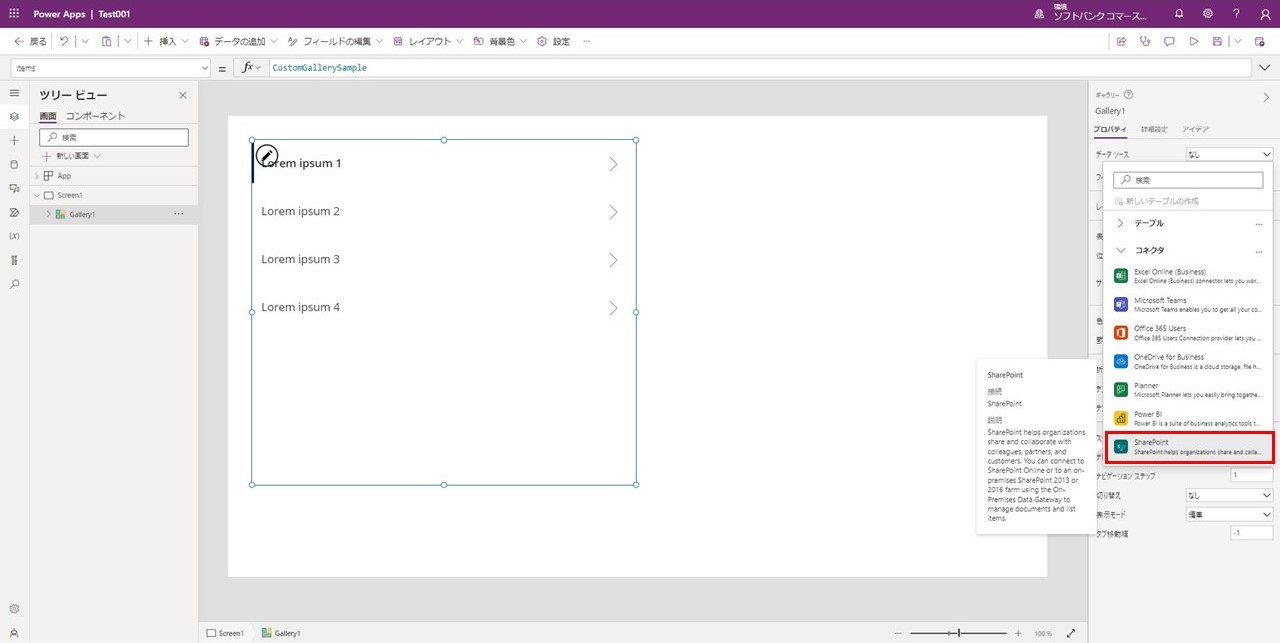The height and width of the screenshot is (643, 1280).
Task: Expand the テーブル section
Action: (x=1121, y=223)
